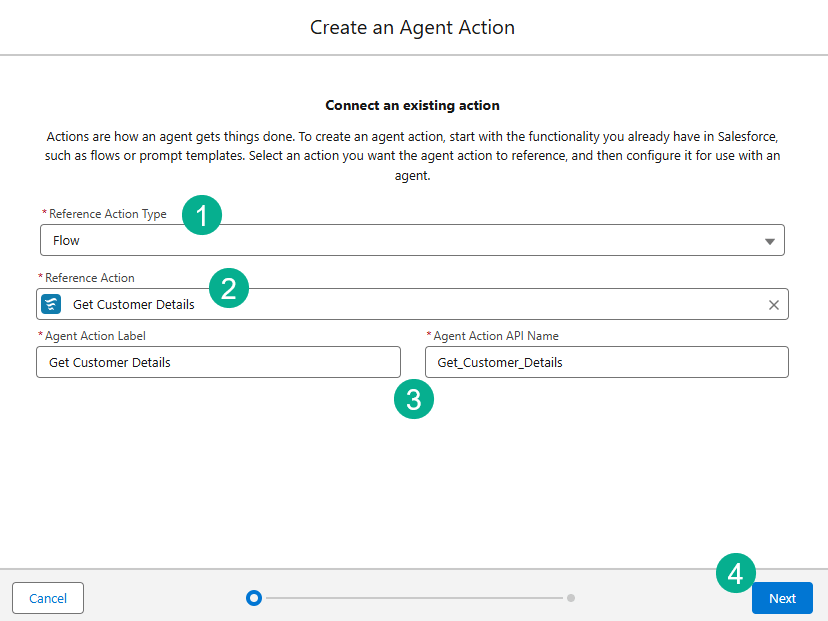Click the progress track line between steps
This screenshot has width=828, height=621.
coord(412,598)
